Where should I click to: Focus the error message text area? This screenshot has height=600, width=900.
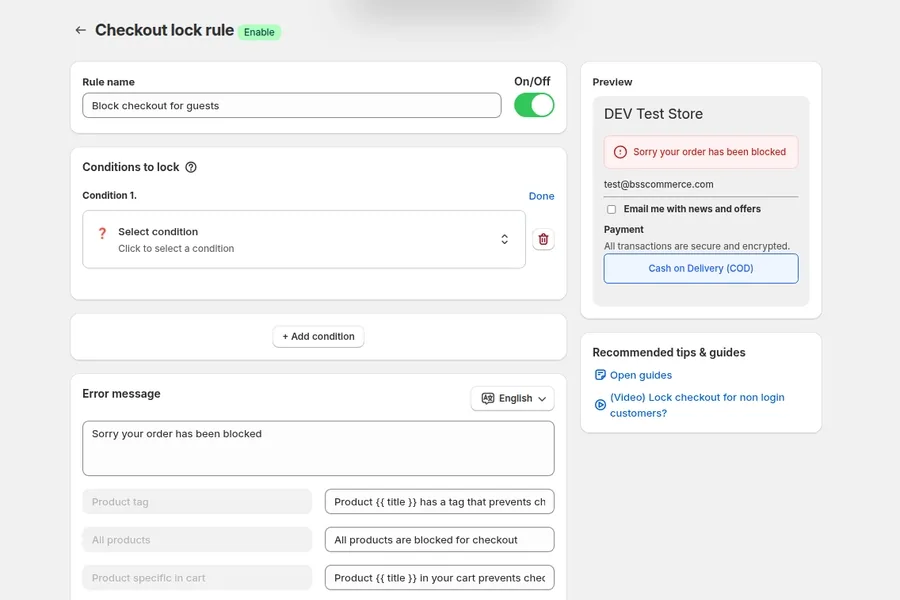(318, 448)
